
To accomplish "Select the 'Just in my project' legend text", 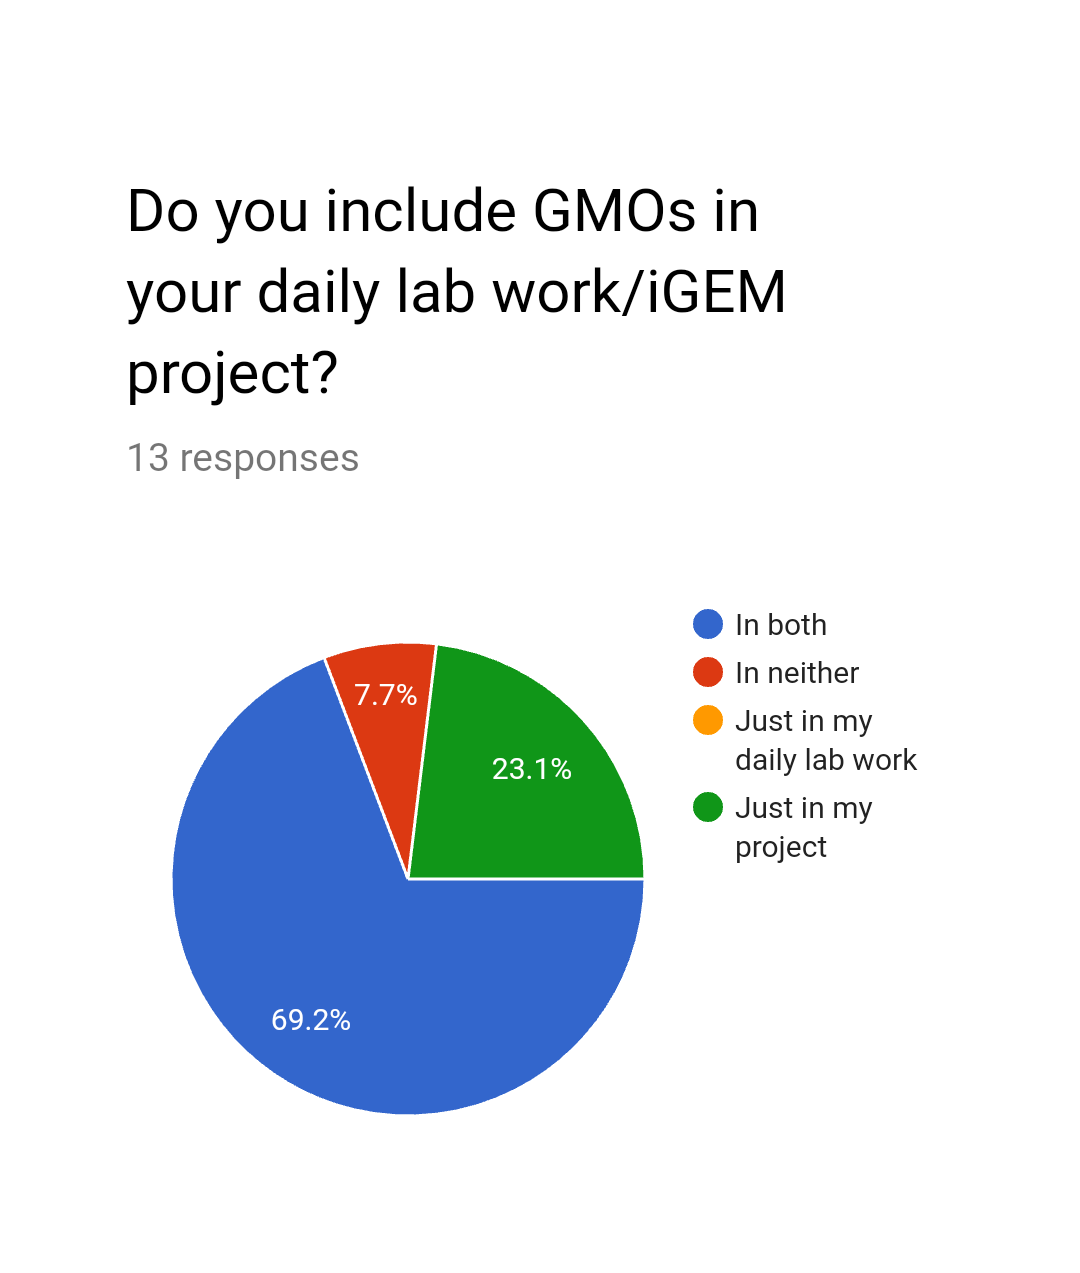I will [803, 827].
